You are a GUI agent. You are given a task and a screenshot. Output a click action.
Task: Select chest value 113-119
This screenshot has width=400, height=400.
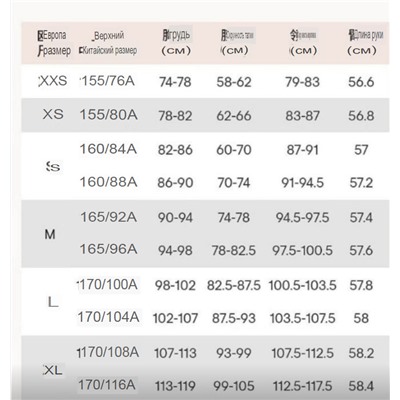click(x=175, y=386)
